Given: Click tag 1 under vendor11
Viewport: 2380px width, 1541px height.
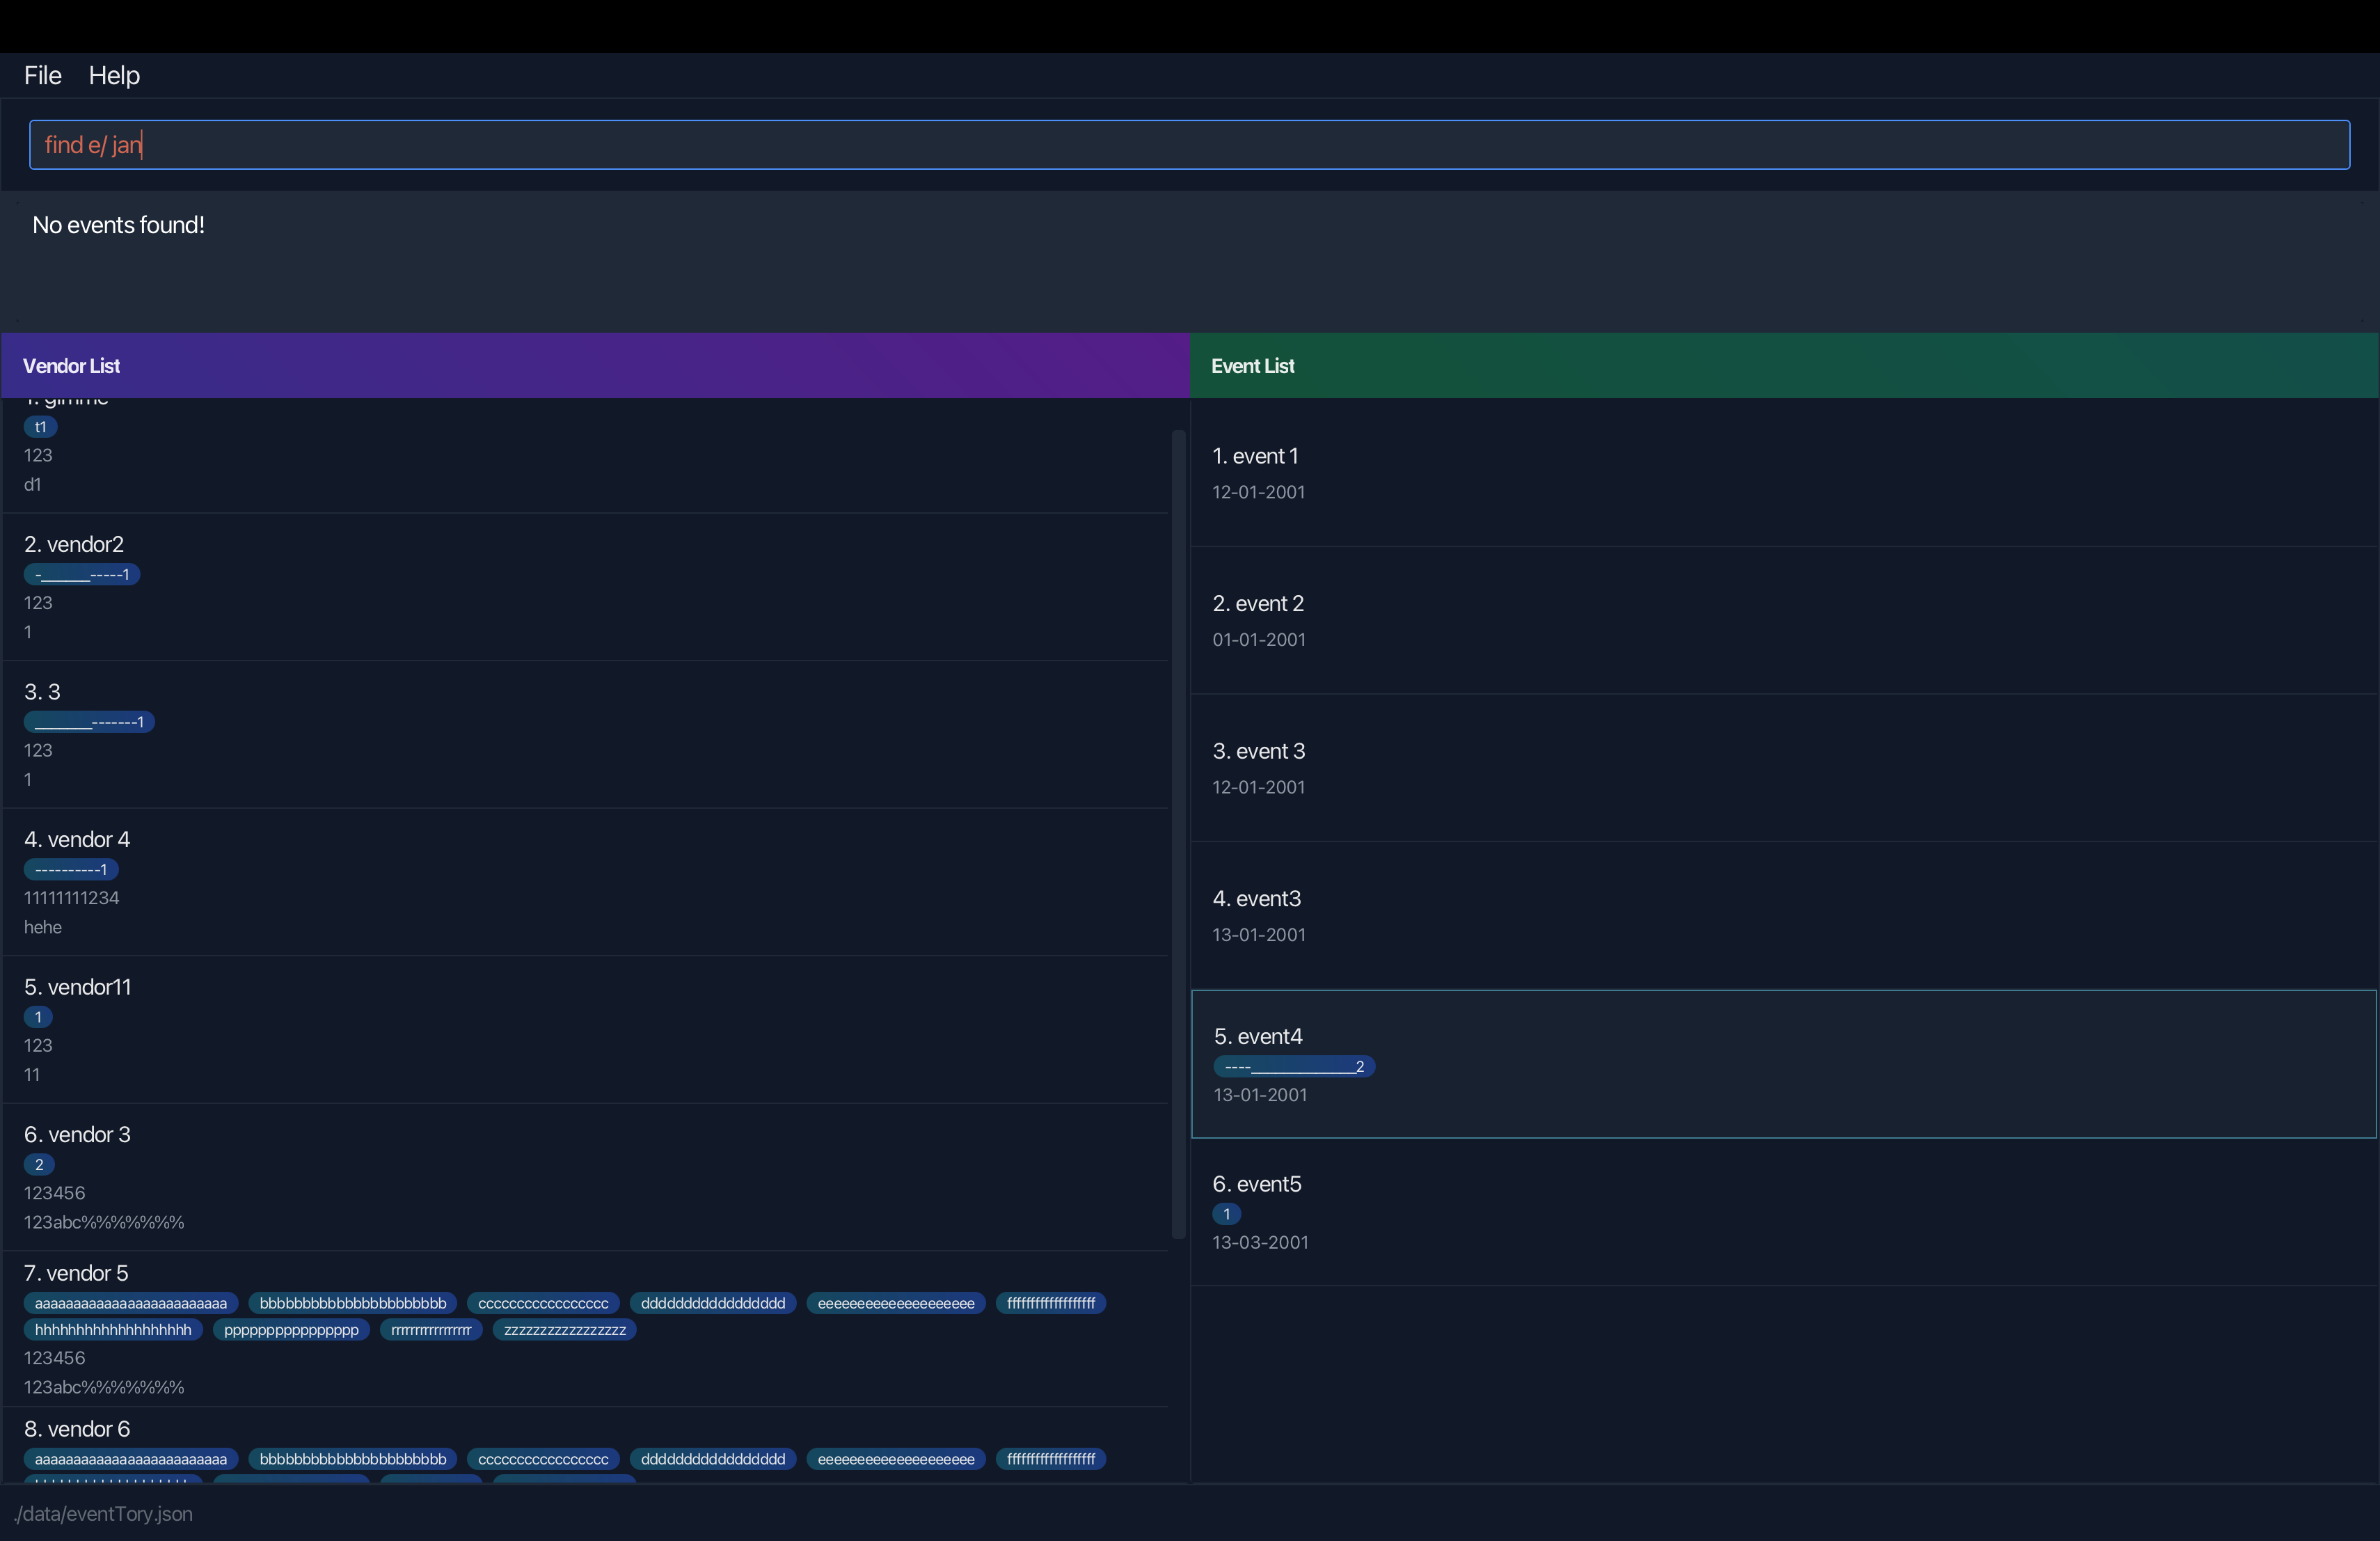Looking at the screenshot, I should [38, 1017].
